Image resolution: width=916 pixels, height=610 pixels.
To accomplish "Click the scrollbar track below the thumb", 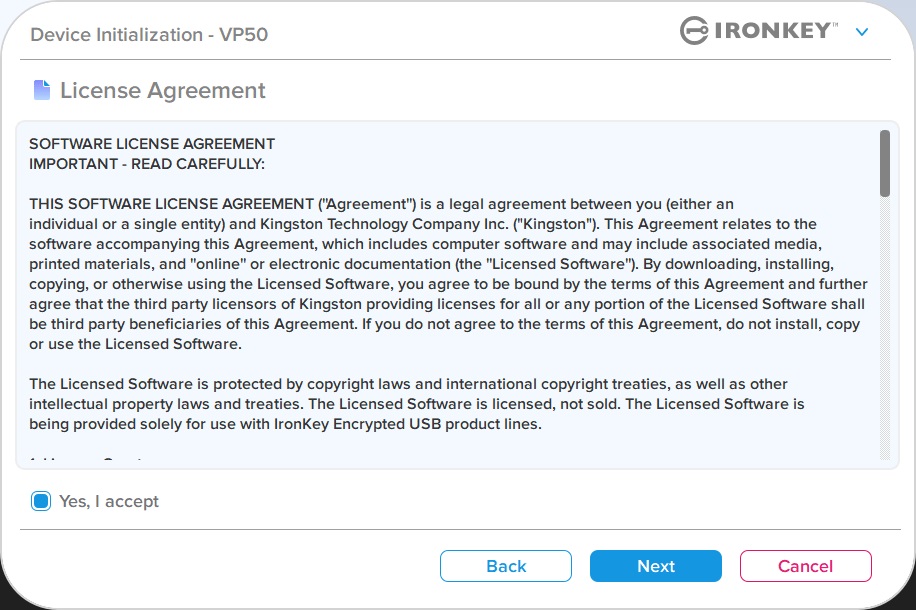I will pyautogui.click(x=884, y=327).
